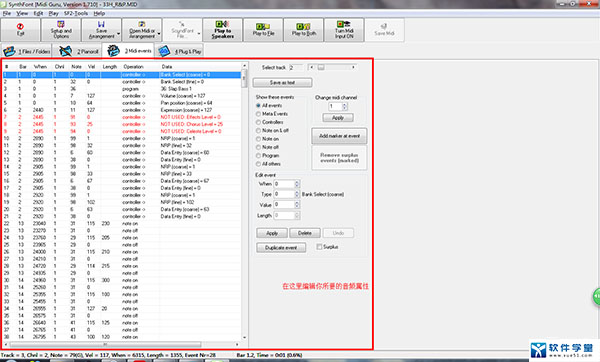Click the event list horizontal scrollbar

122,344
